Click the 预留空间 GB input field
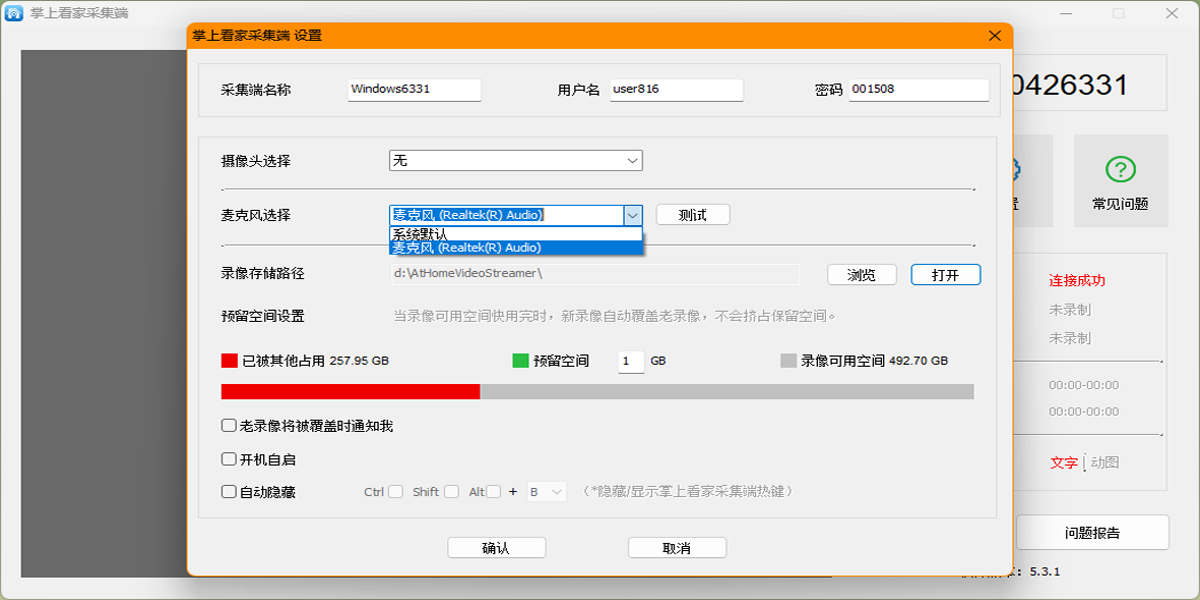The image size is (1200, 600). pos(630,362)
